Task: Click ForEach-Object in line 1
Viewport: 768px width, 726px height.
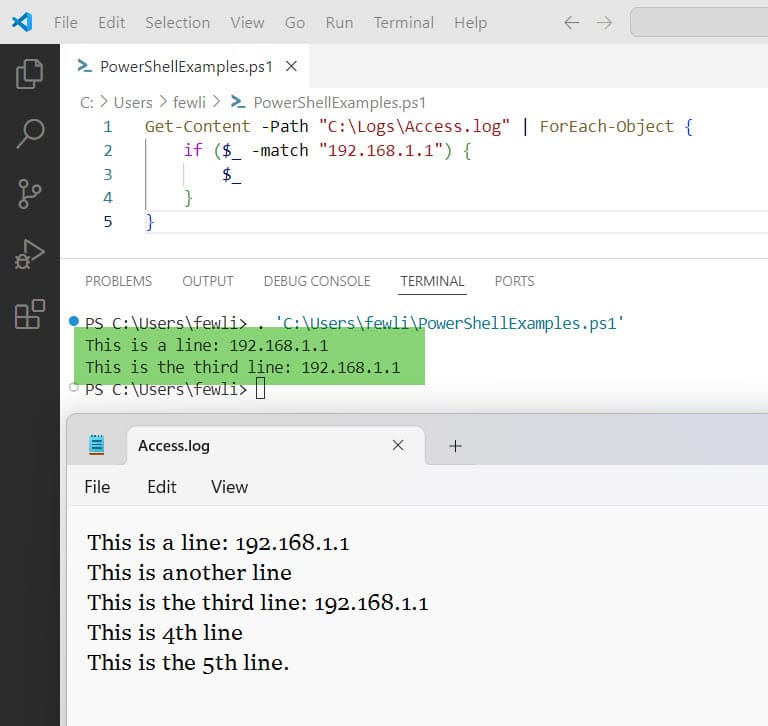Action: (606, 126)
